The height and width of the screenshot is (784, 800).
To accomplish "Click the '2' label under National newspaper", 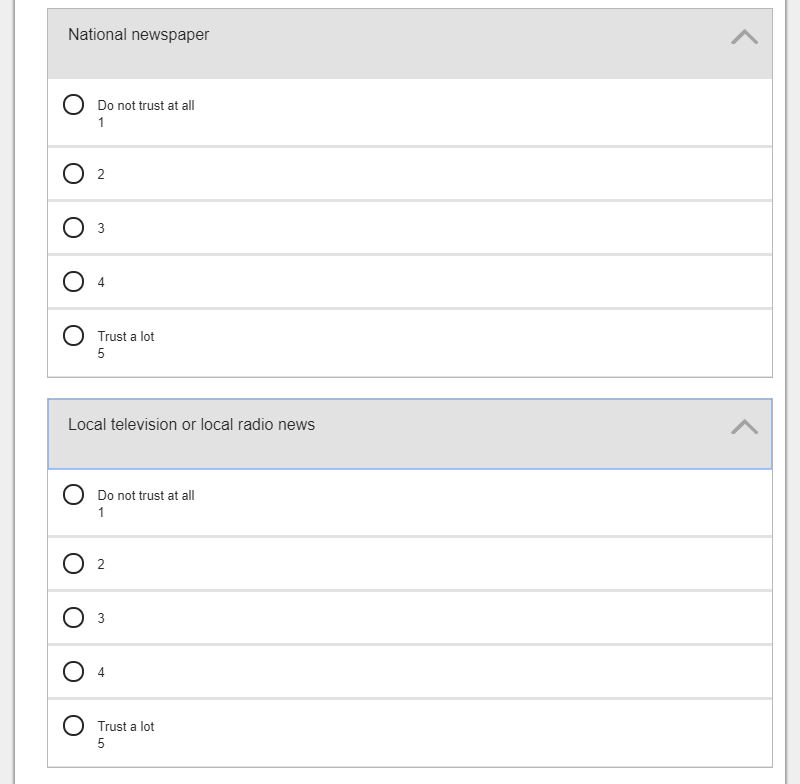I will pos(101,175).
